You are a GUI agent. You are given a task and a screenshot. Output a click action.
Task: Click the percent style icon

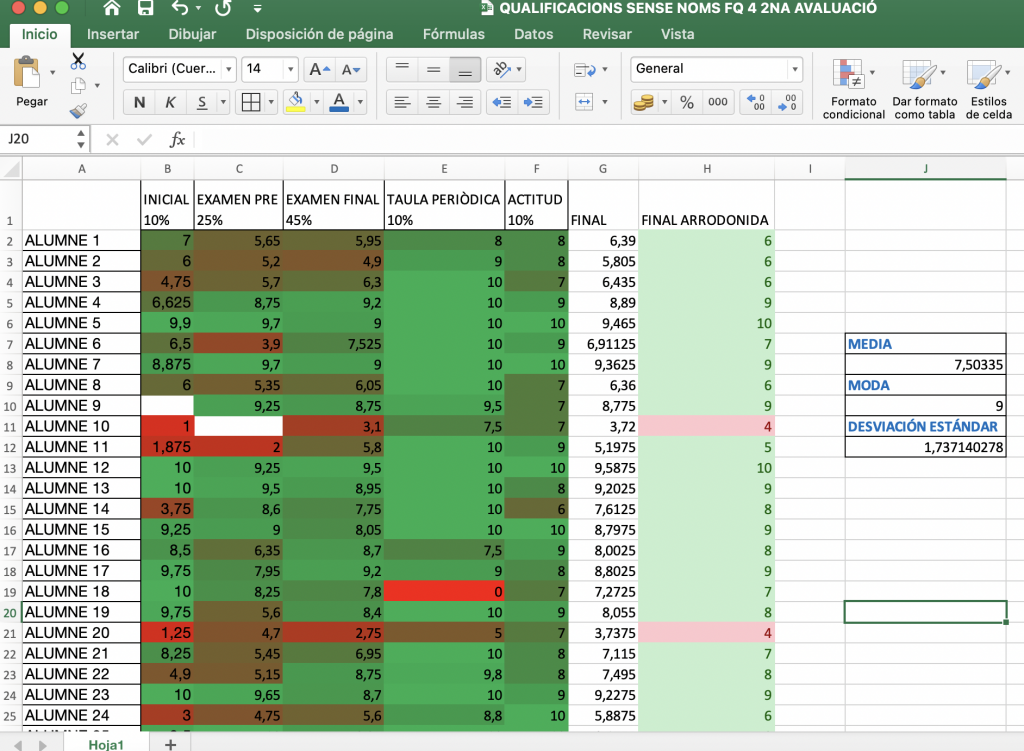[686, 102]
